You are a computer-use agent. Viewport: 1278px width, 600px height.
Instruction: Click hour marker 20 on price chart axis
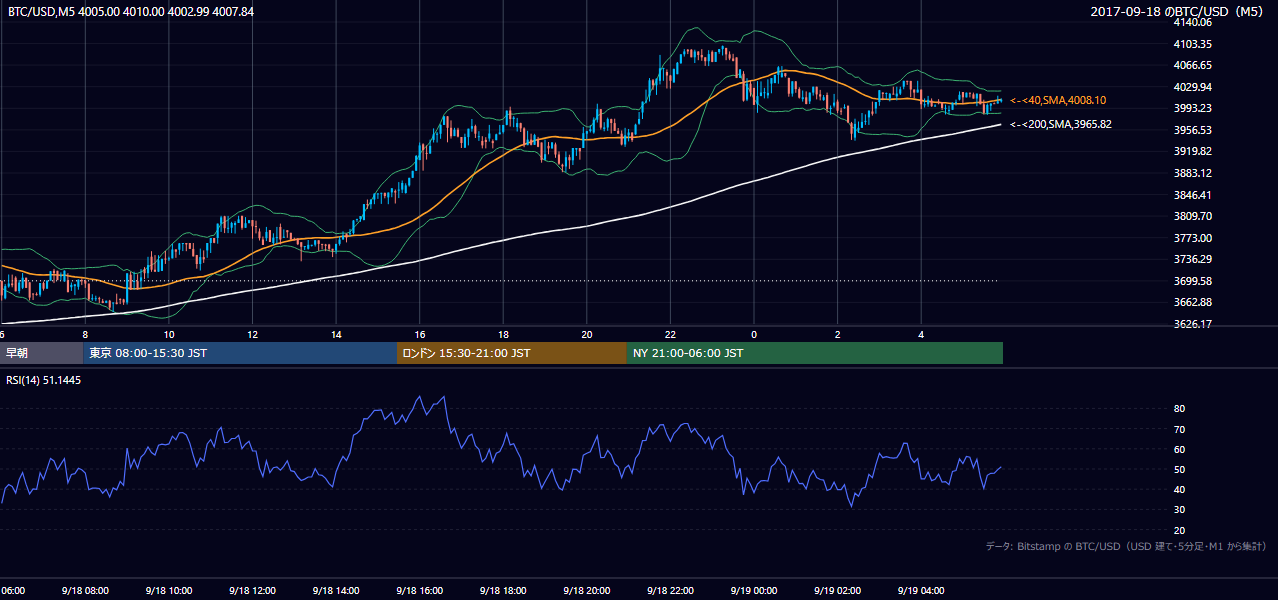click(x=587, y=335)
